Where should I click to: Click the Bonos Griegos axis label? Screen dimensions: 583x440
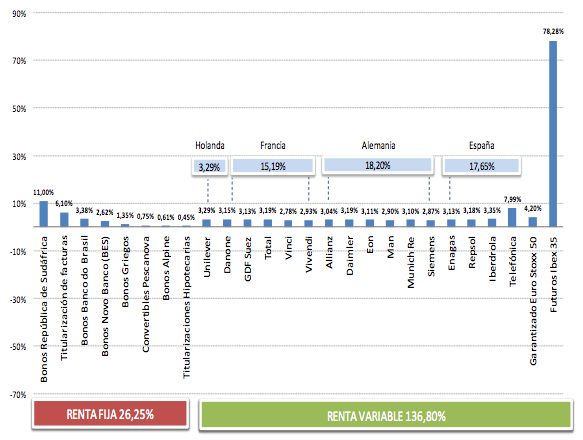[x=125, y=272]
